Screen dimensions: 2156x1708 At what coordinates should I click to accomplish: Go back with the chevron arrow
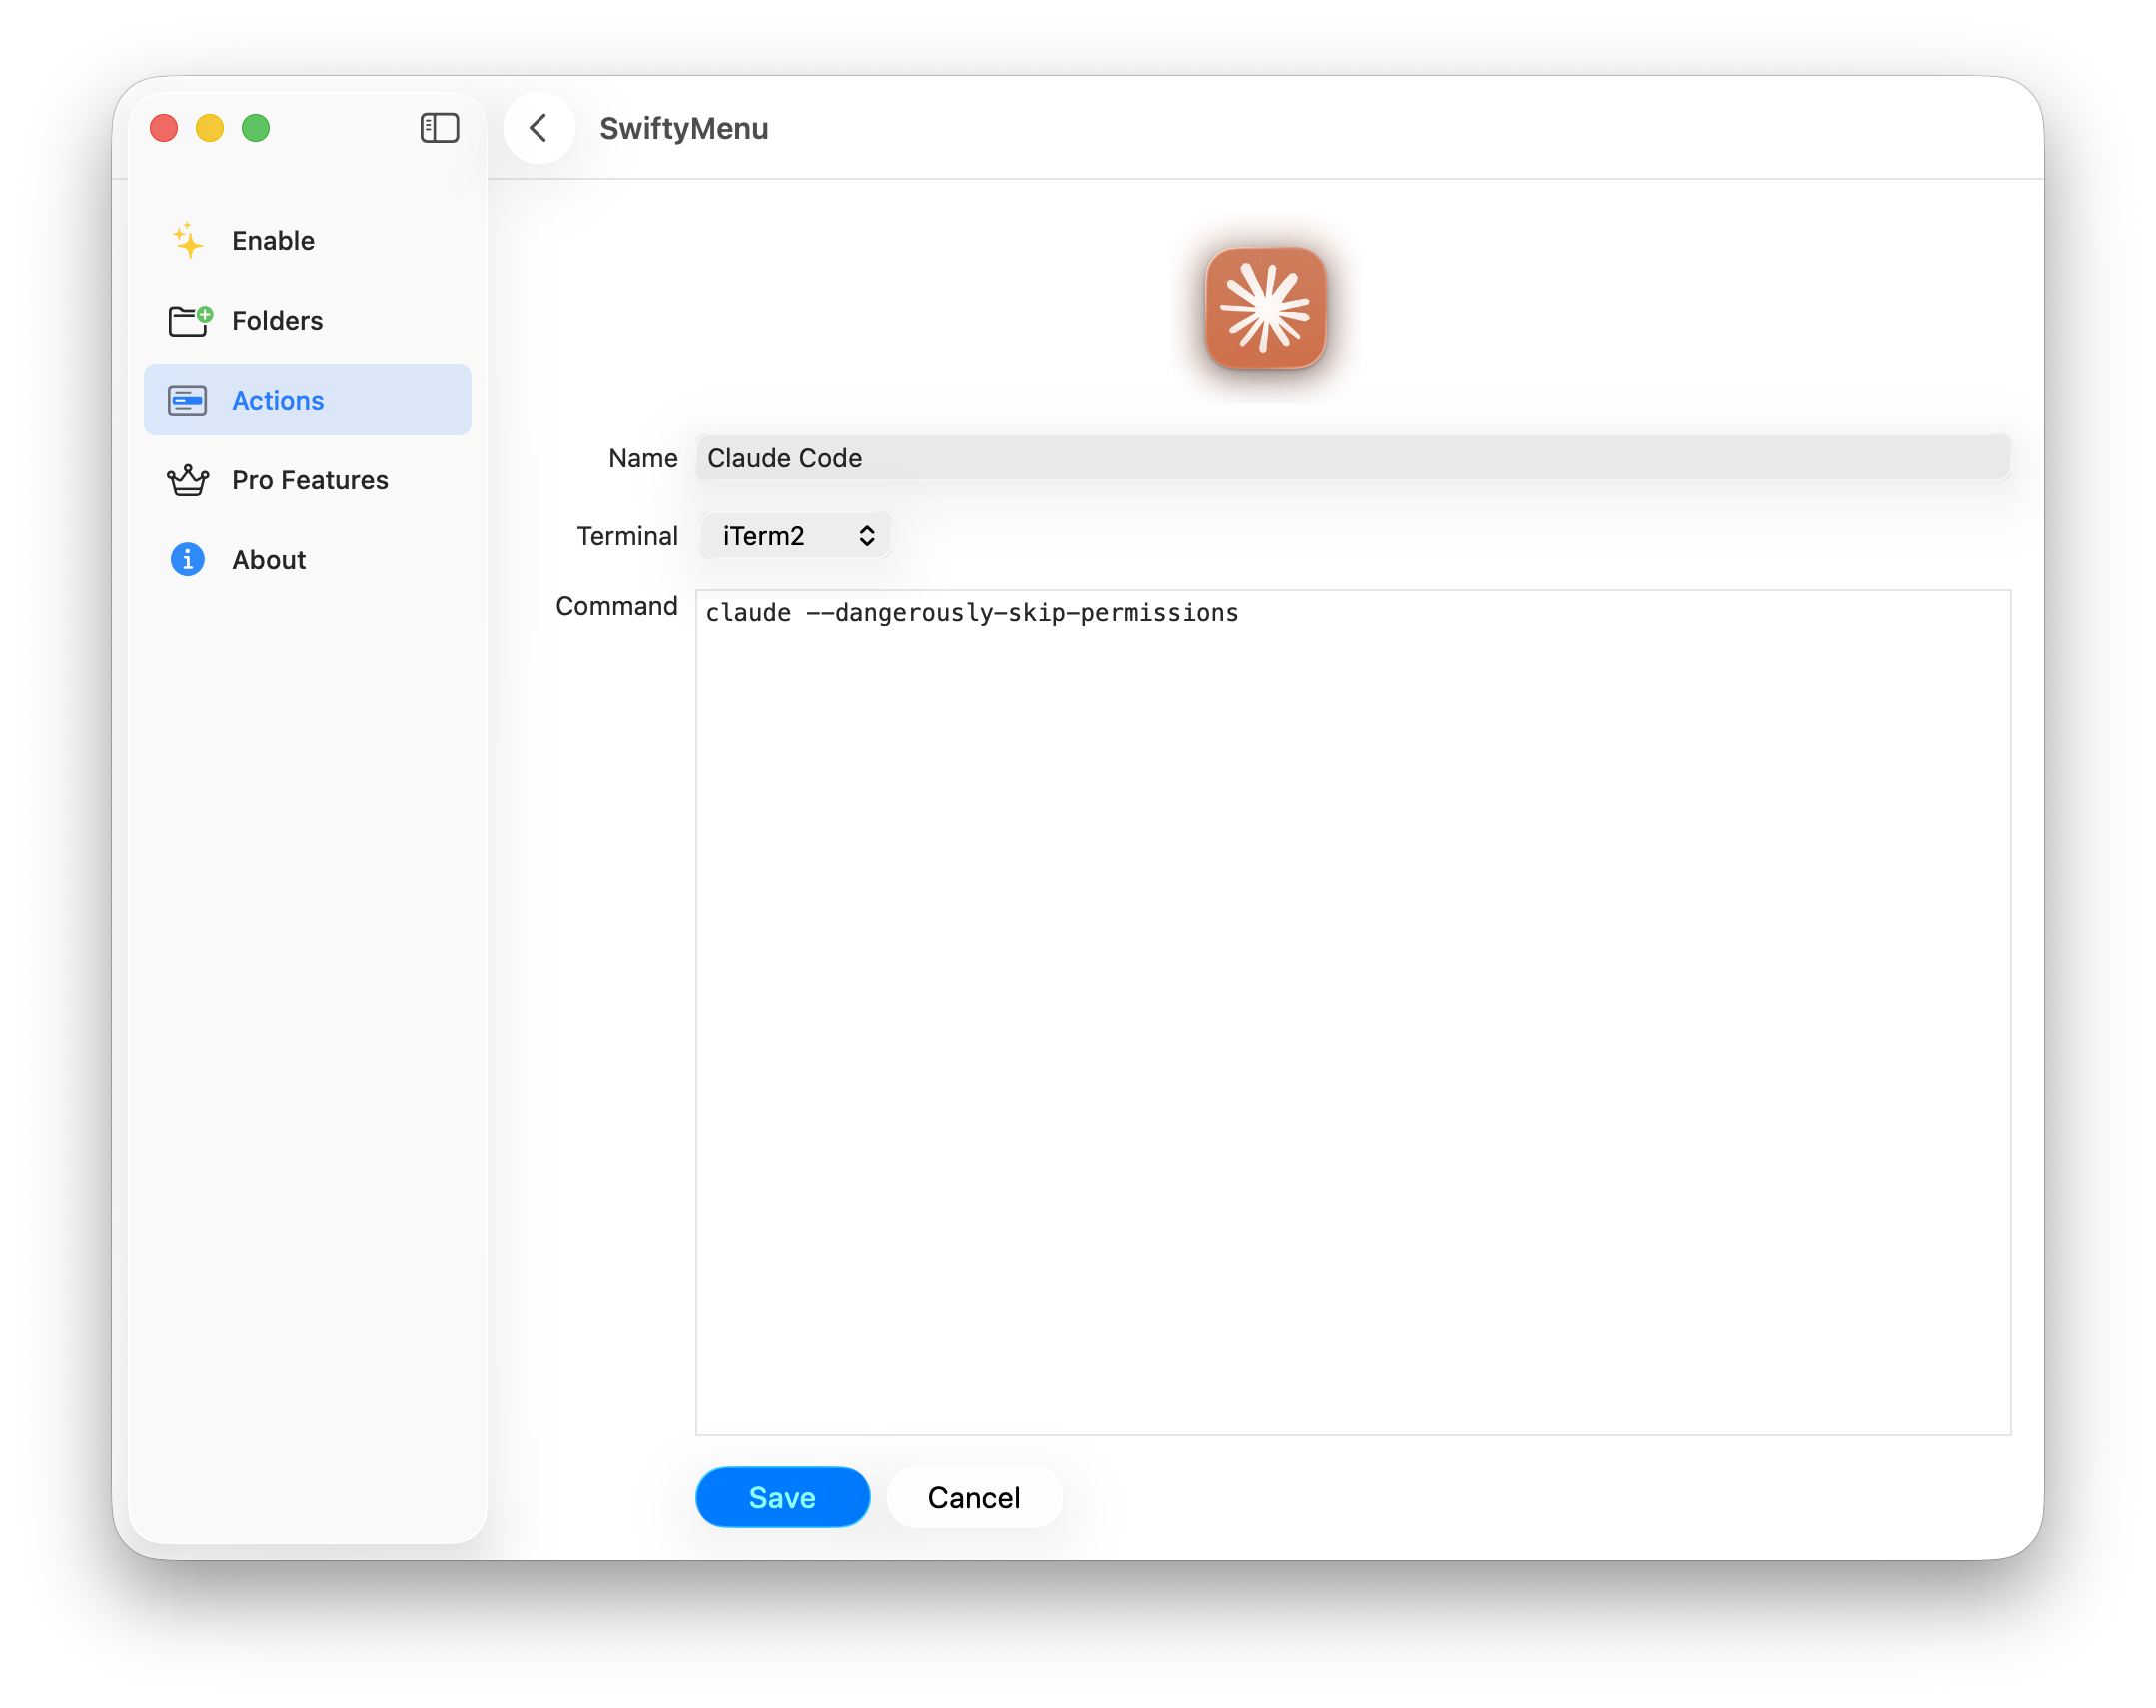(539, 128)
